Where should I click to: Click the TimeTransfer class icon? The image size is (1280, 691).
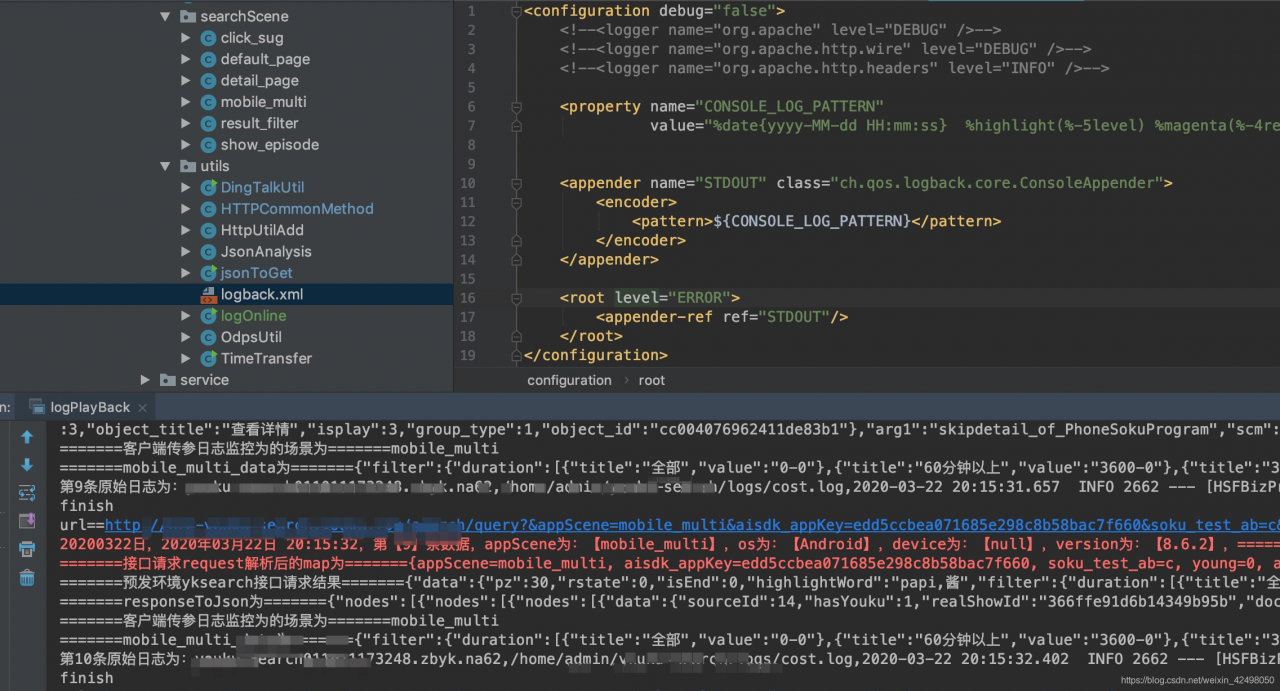(208, 358)
